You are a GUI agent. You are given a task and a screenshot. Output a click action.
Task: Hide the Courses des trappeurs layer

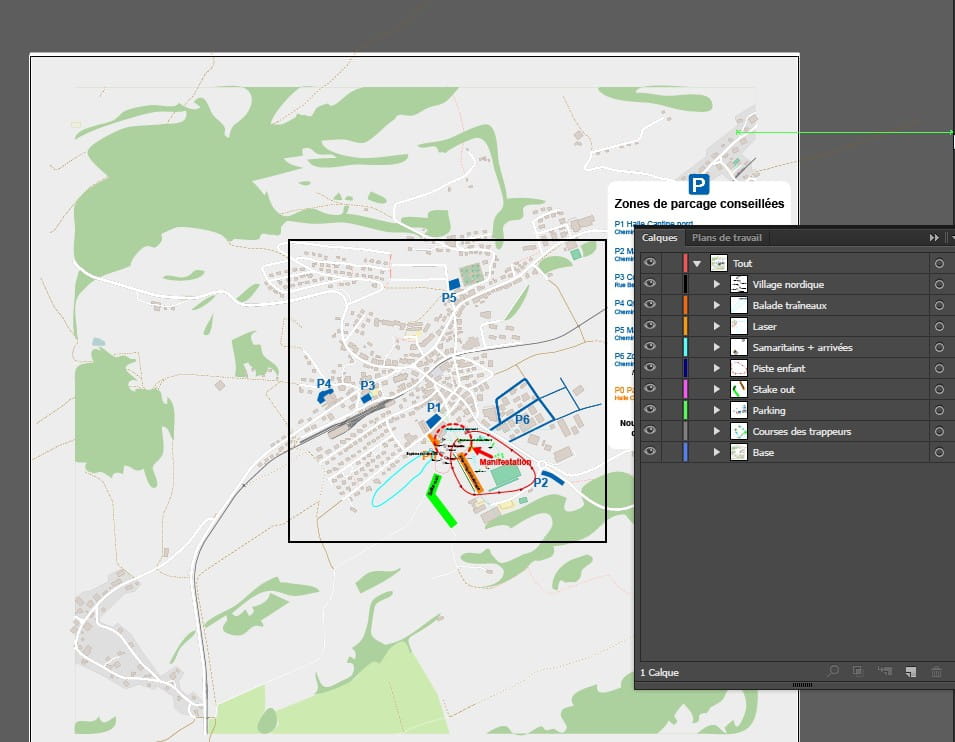click(x=650, y=432)
